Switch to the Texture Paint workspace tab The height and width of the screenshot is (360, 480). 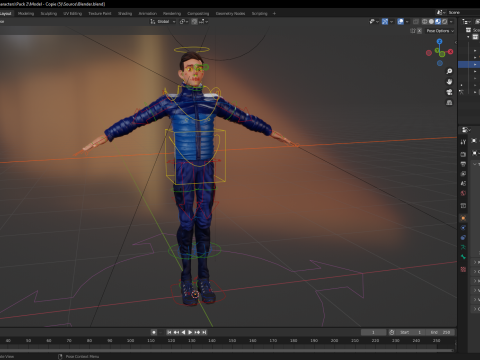pyautogui.click(x=100, y=14)
